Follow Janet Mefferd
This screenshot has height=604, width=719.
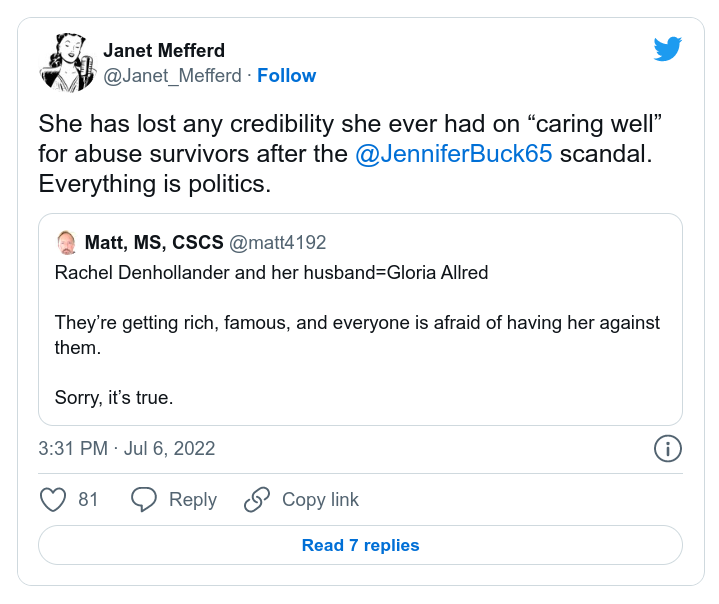tap(287, 76)
